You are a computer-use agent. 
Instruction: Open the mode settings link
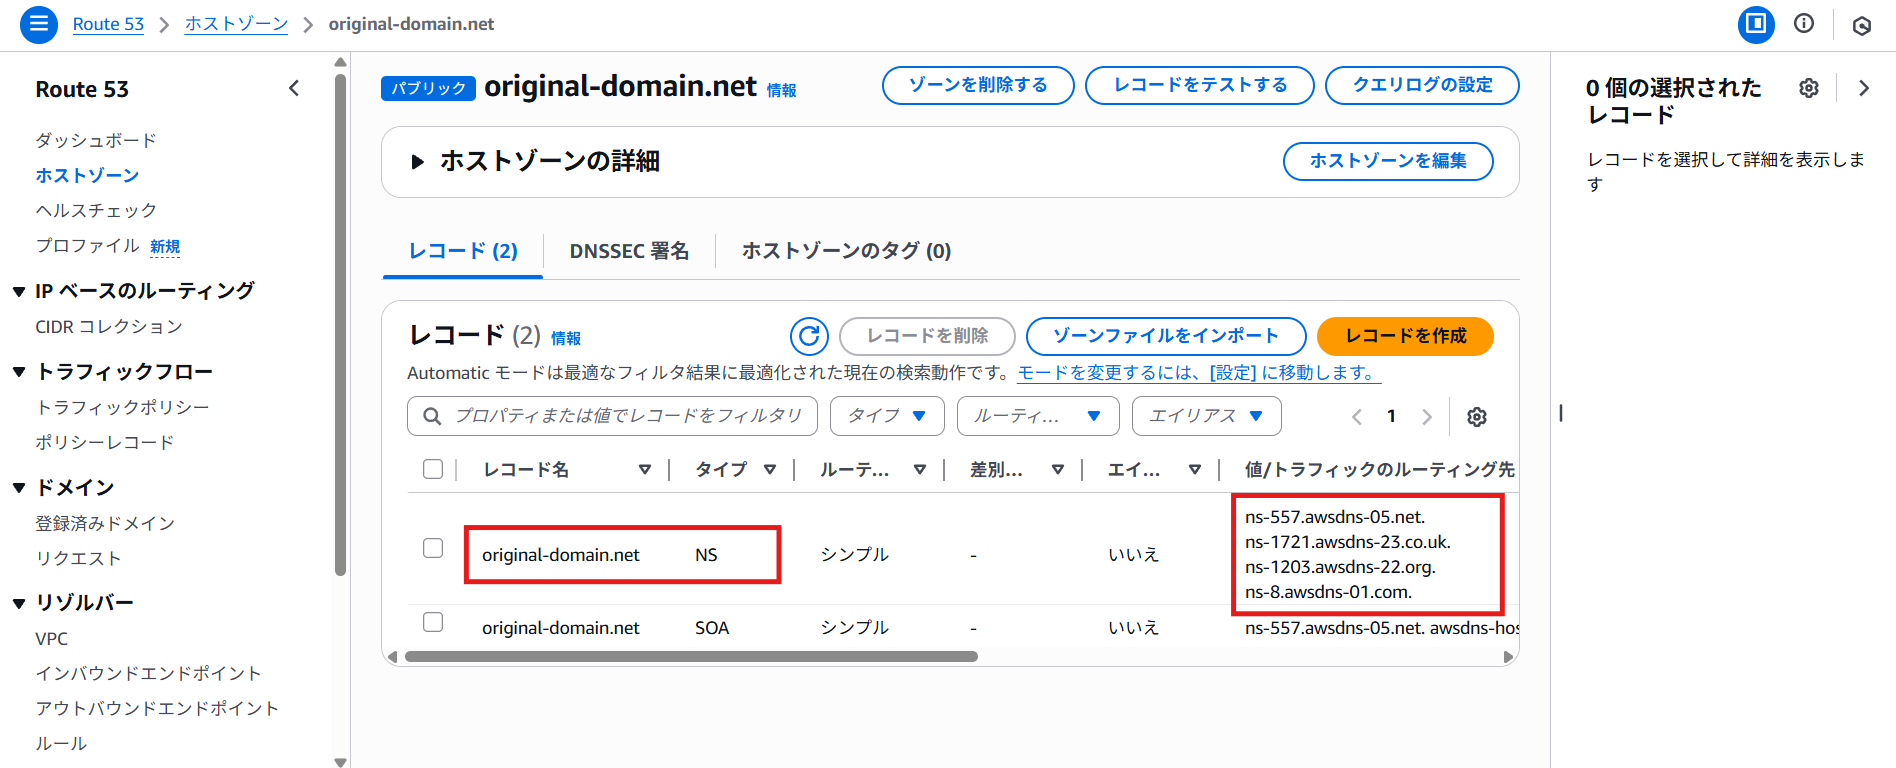tap(1199, 373)
